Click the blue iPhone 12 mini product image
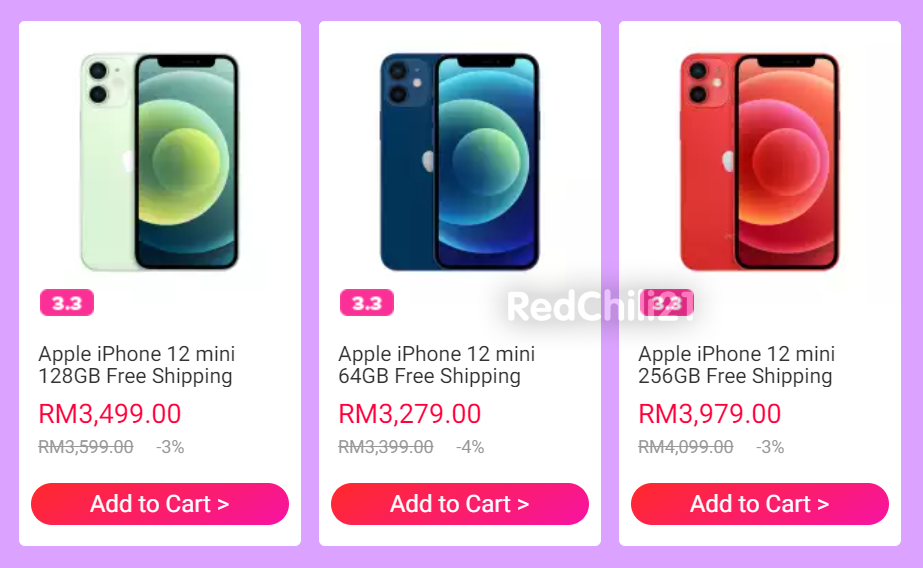The height and width of the screenshot is (568, 923). (x=460, y=162)
